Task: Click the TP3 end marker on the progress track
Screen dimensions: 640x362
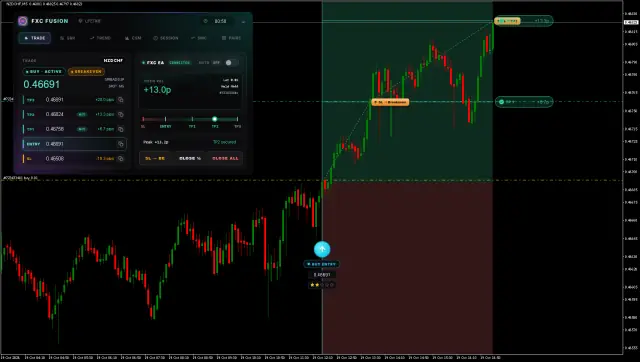Action: (238, 119)
